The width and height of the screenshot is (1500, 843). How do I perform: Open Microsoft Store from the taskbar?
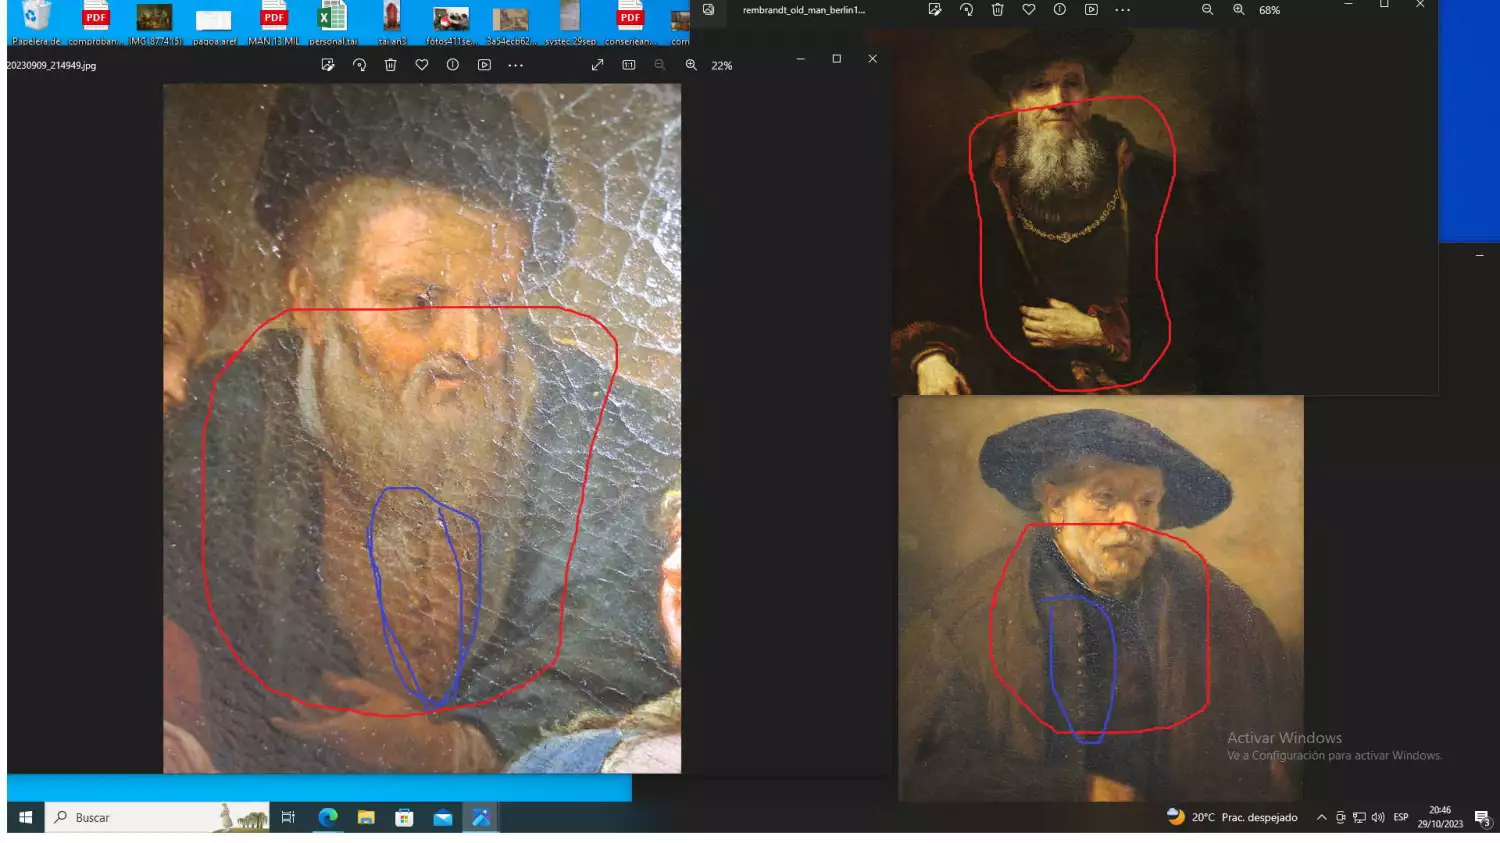point(404,817)
